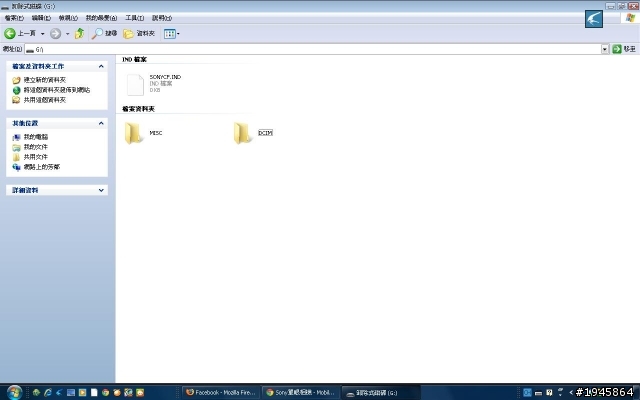Click the white document quick launch icon
Screen dimensions: 640x400
click(94, 393)
